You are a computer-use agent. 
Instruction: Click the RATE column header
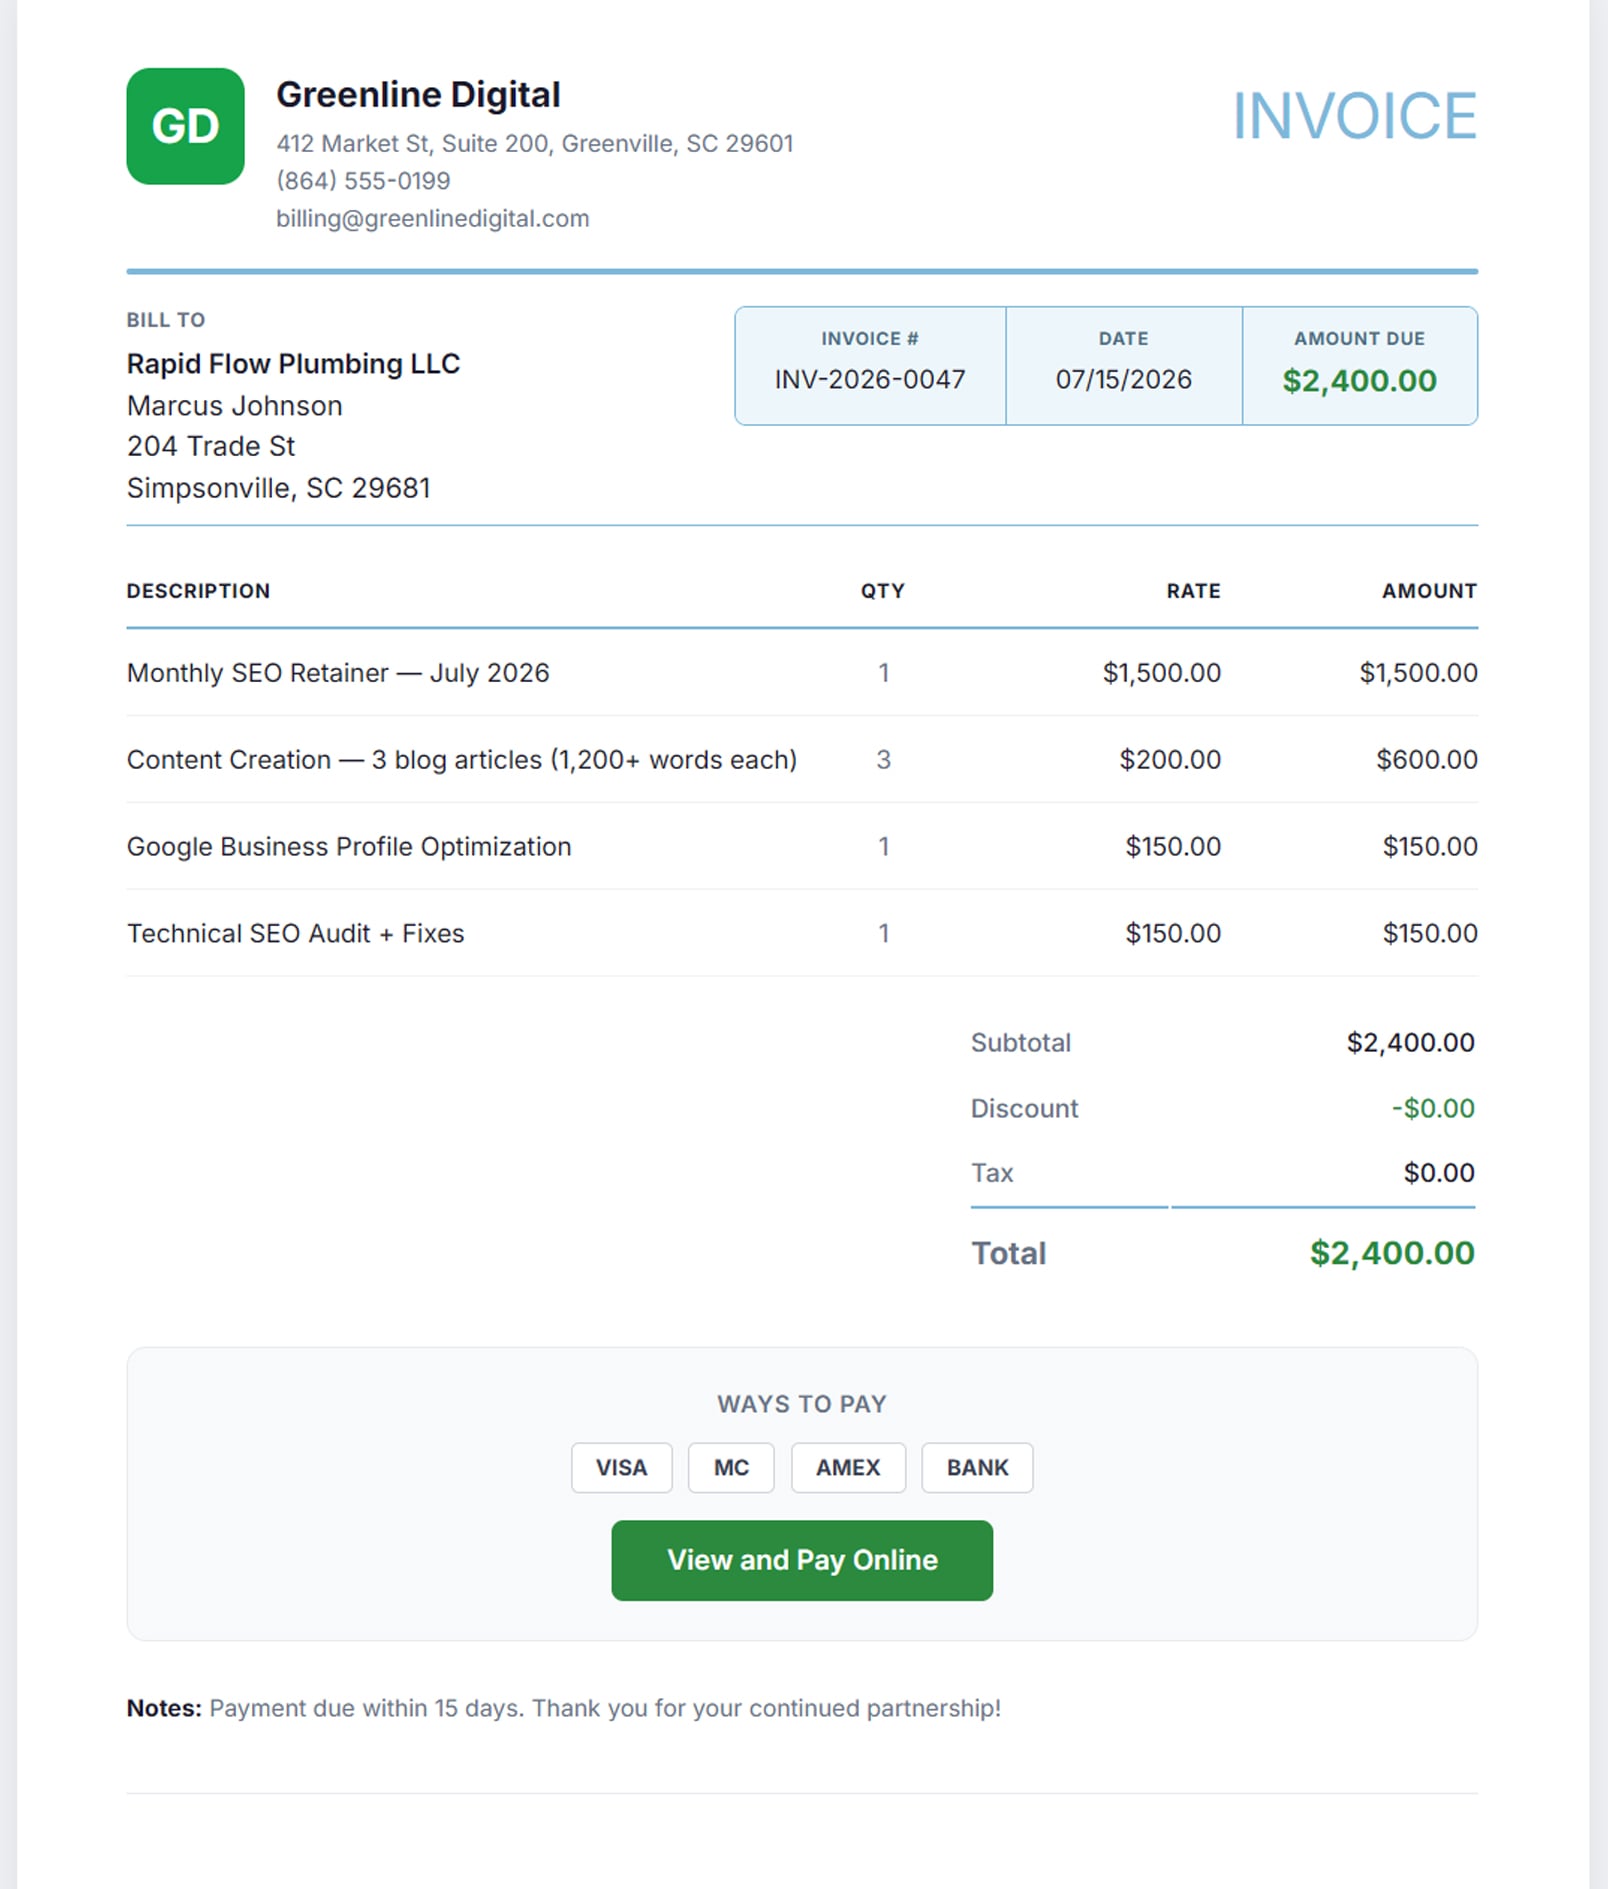[x=1193, y=591]
